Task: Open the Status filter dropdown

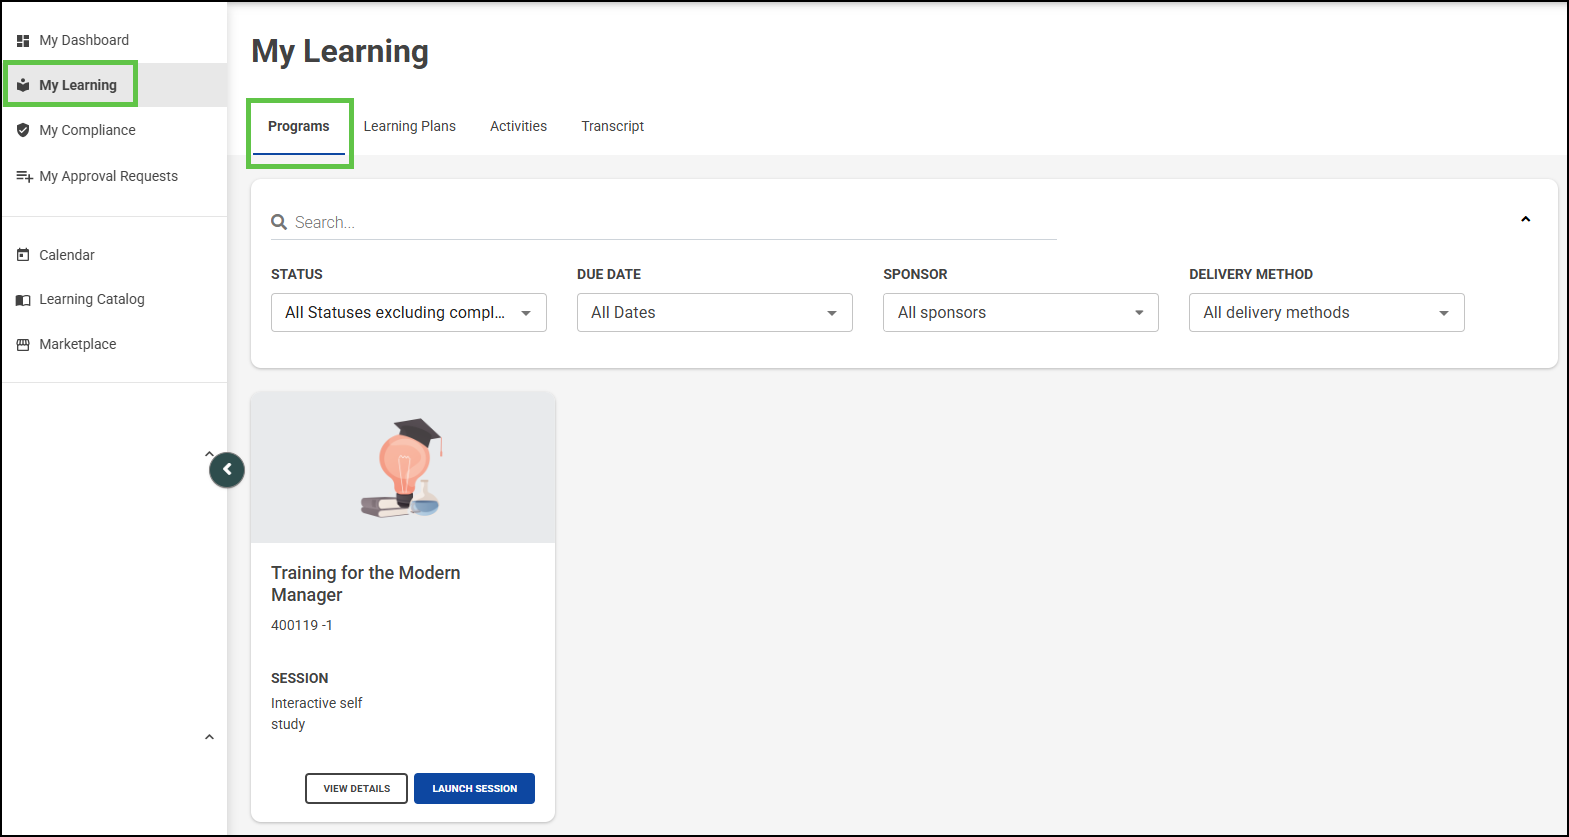Action: click(x=408, y=313)
